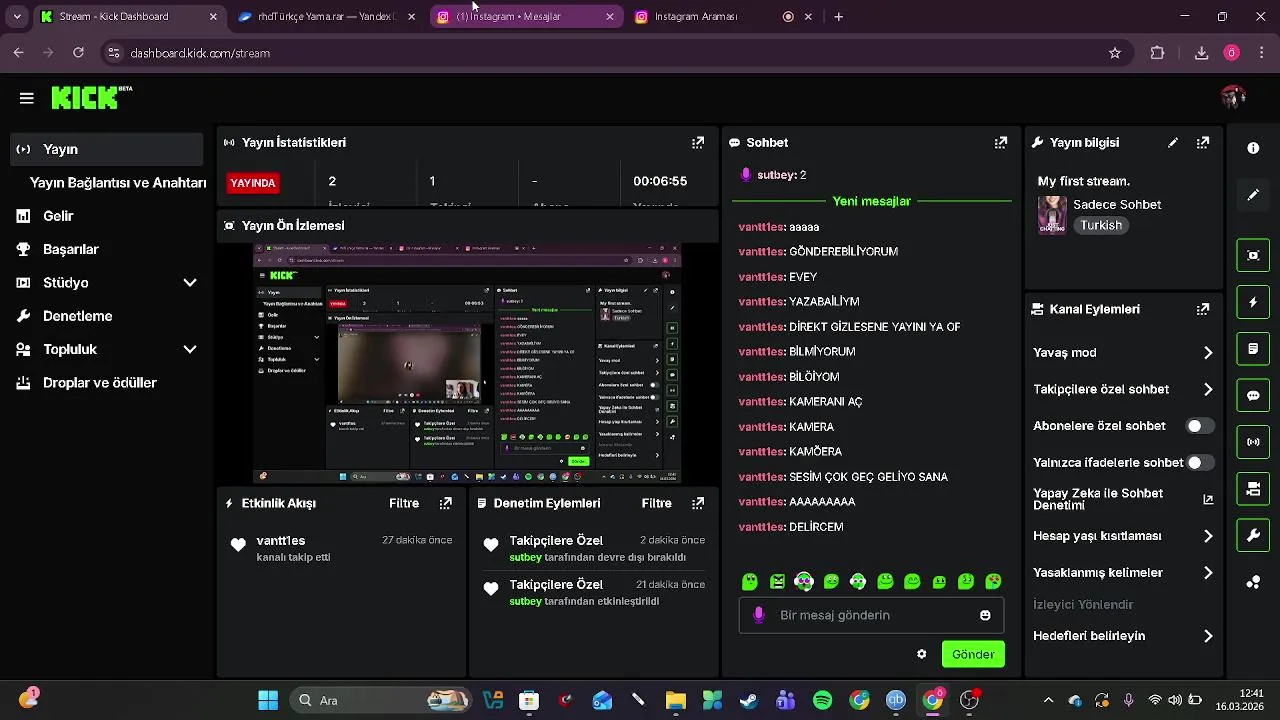The width and height of the screenshot is (1280, 720).
Task: Open Yayın Bağlantısı ve Anahtarı page
Action: click(118, 183)
